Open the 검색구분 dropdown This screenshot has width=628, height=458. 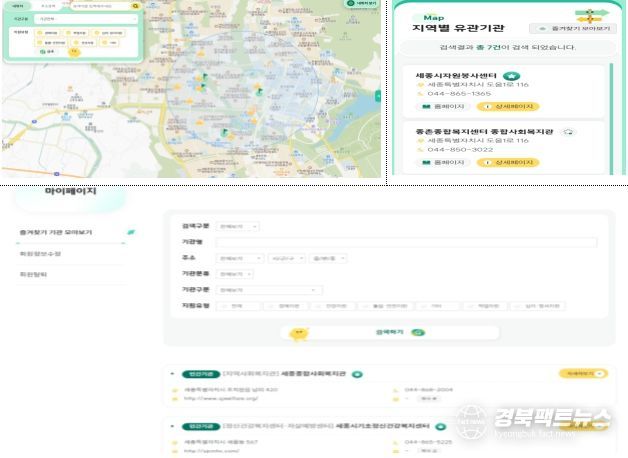click(x=238, y=226)
